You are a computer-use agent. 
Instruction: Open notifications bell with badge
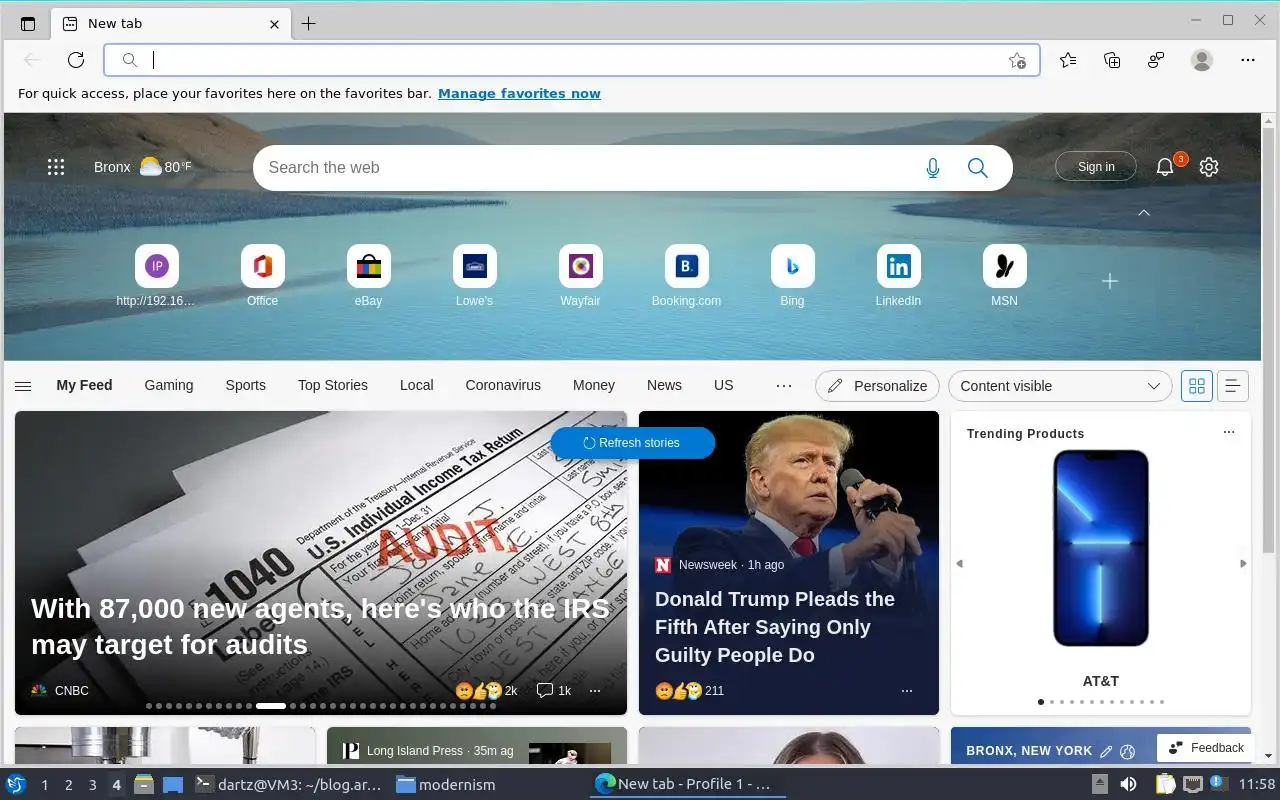(x=1166, y=166)
